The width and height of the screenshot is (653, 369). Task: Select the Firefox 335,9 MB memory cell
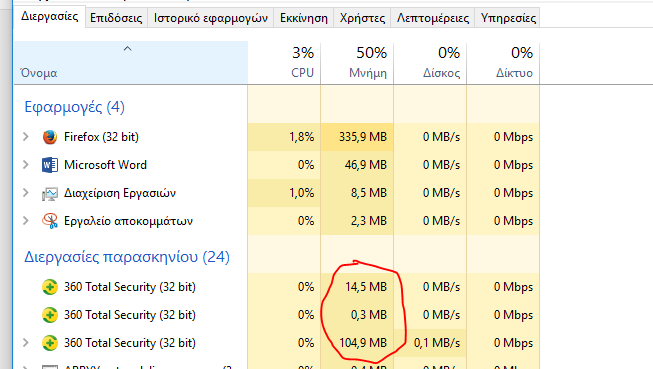coord(357,137)
